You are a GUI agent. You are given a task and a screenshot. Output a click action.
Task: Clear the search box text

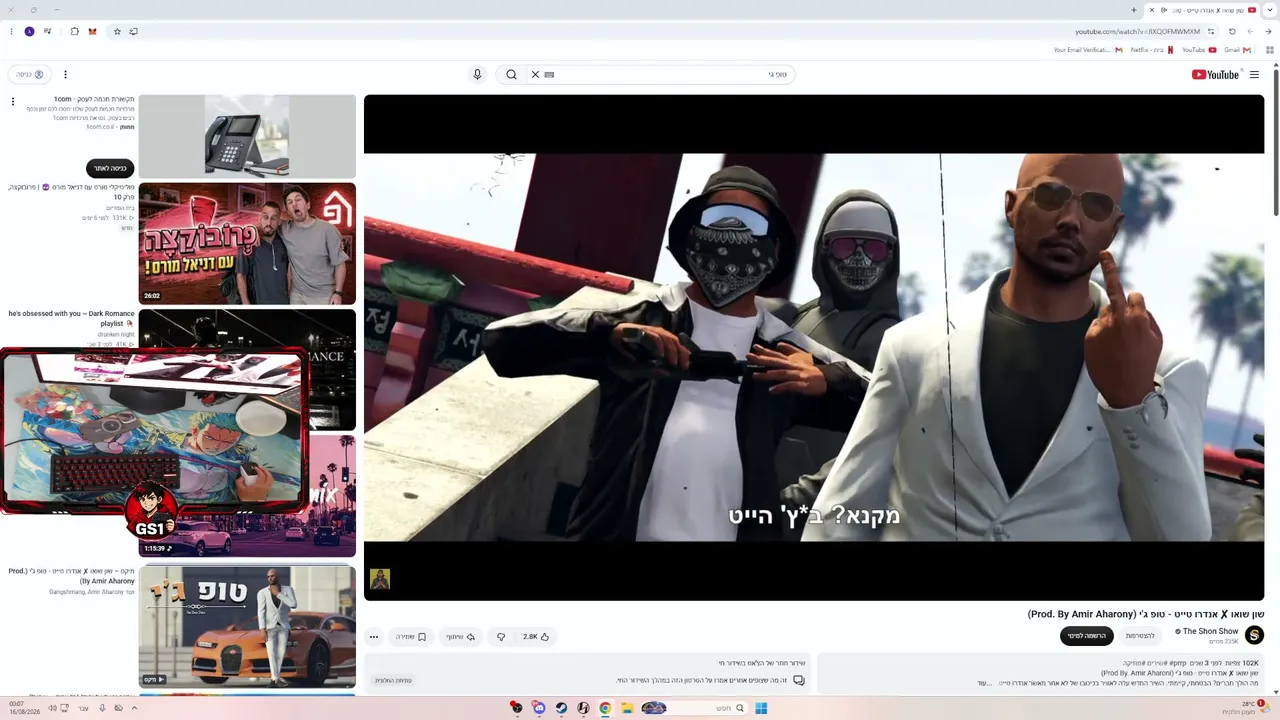535,75
